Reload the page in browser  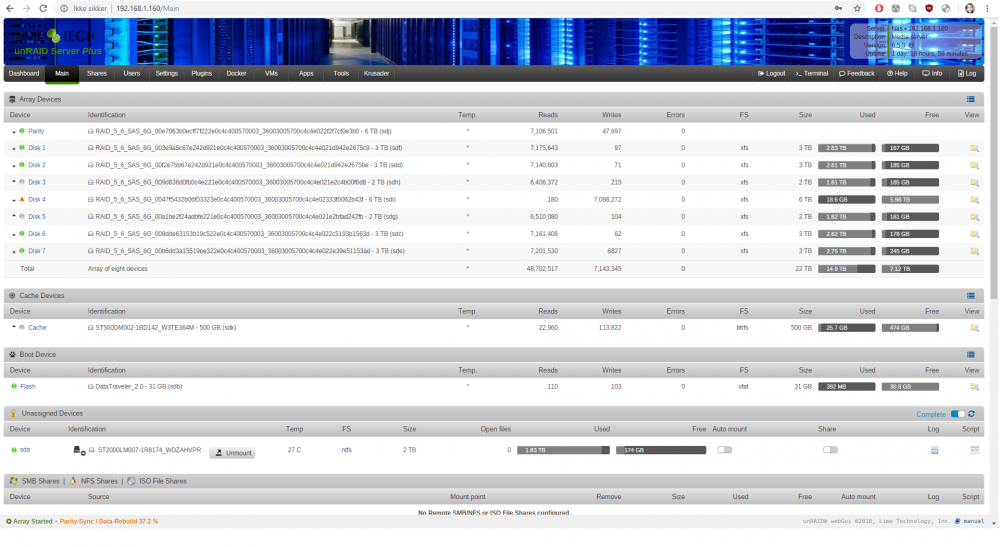[x=43, y=8]
